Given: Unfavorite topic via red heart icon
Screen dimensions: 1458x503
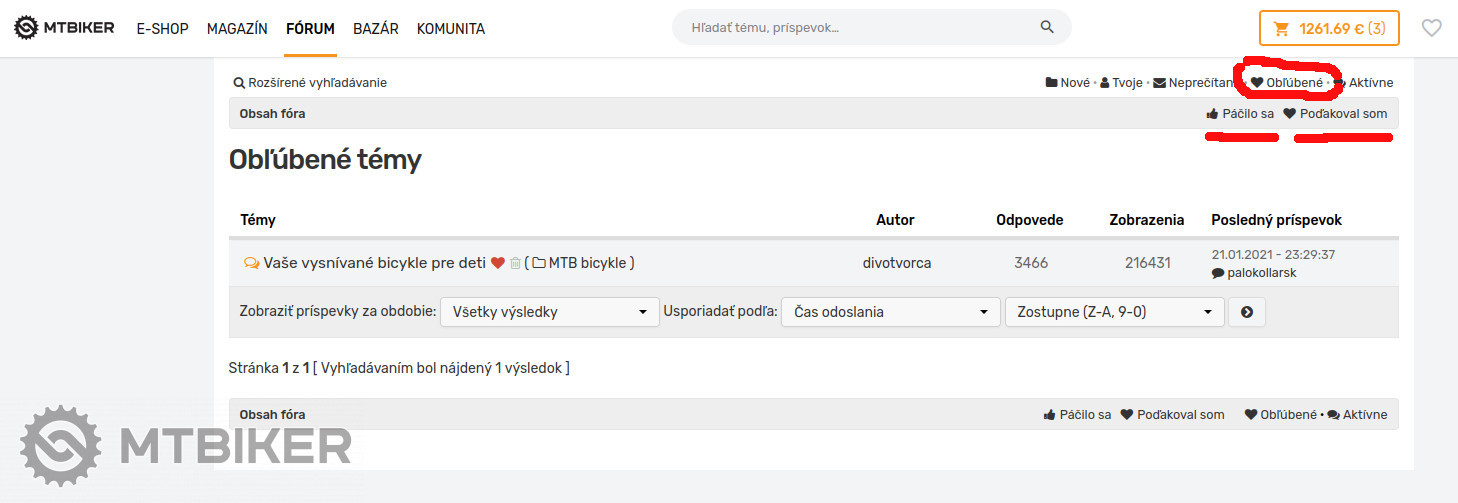Looking at the screenshot, I should tap(497, 263).
